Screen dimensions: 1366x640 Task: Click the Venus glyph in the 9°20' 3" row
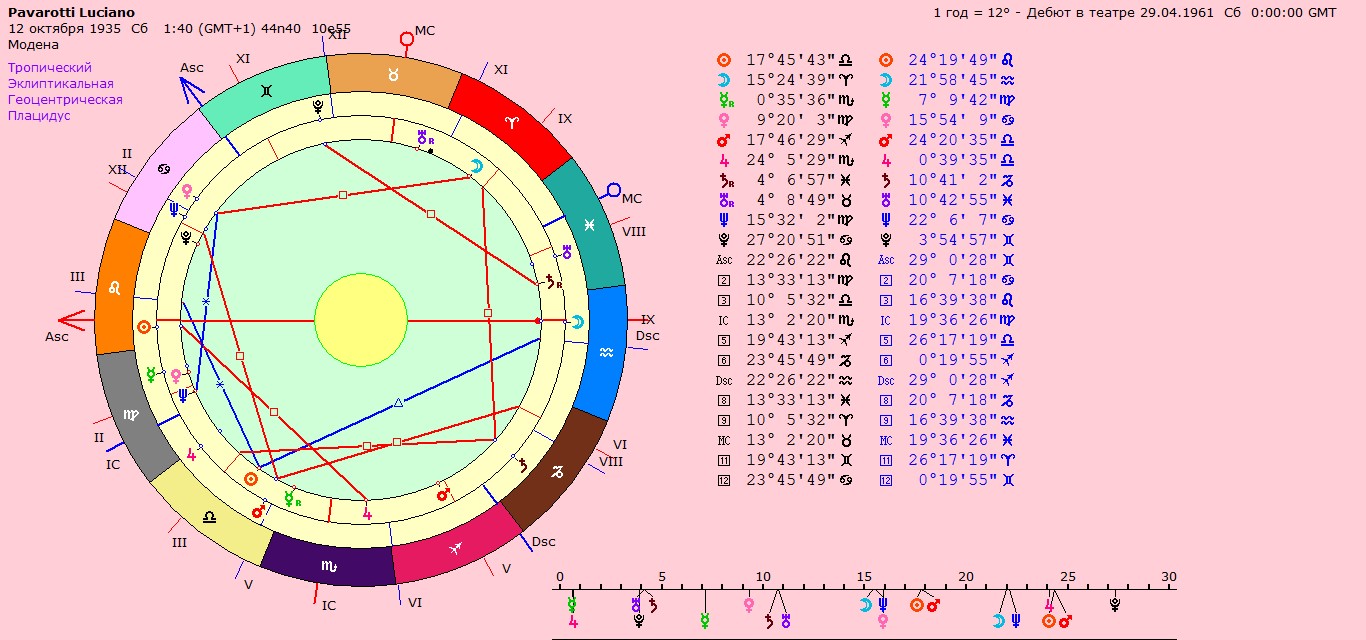click(x=724, y=120)
